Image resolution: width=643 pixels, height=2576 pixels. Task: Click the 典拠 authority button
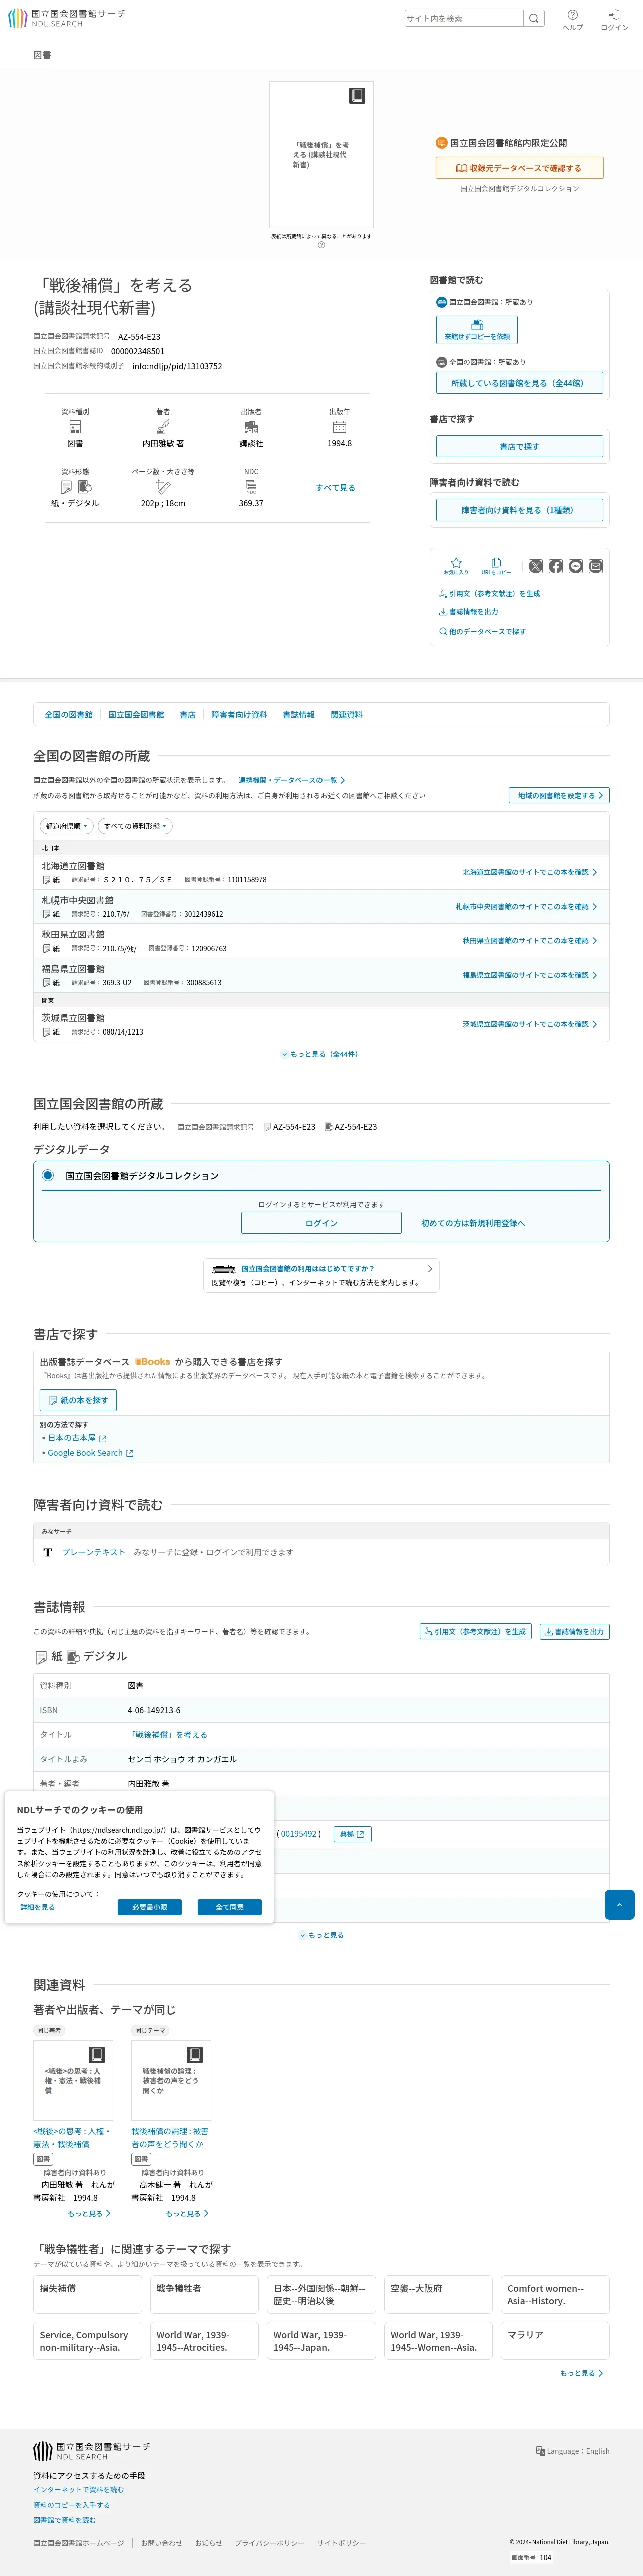351,1834
